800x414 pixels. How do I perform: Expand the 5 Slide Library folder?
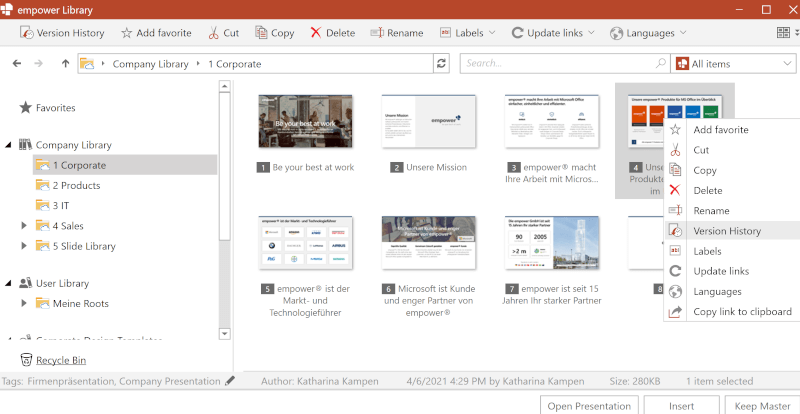(x=23, y=246)
